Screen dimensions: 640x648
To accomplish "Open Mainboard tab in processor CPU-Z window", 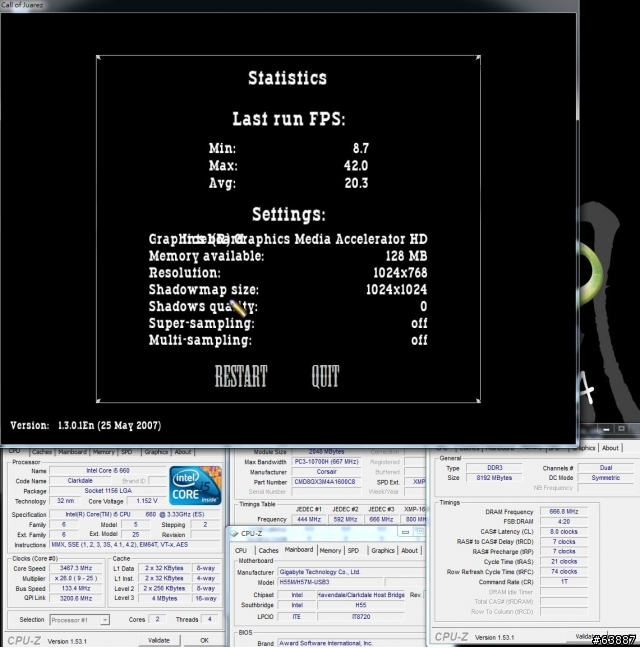I will [x=72, y=452].
